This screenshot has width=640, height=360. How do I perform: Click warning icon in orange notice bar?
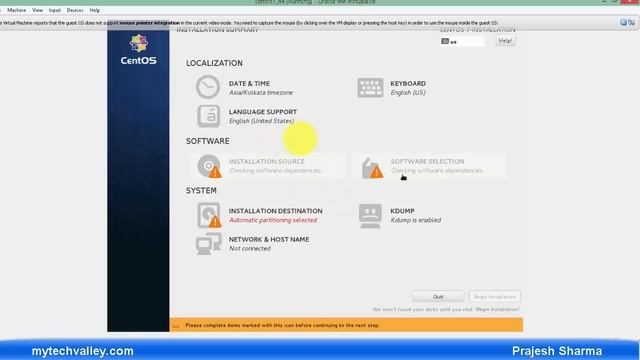[176, 325]
